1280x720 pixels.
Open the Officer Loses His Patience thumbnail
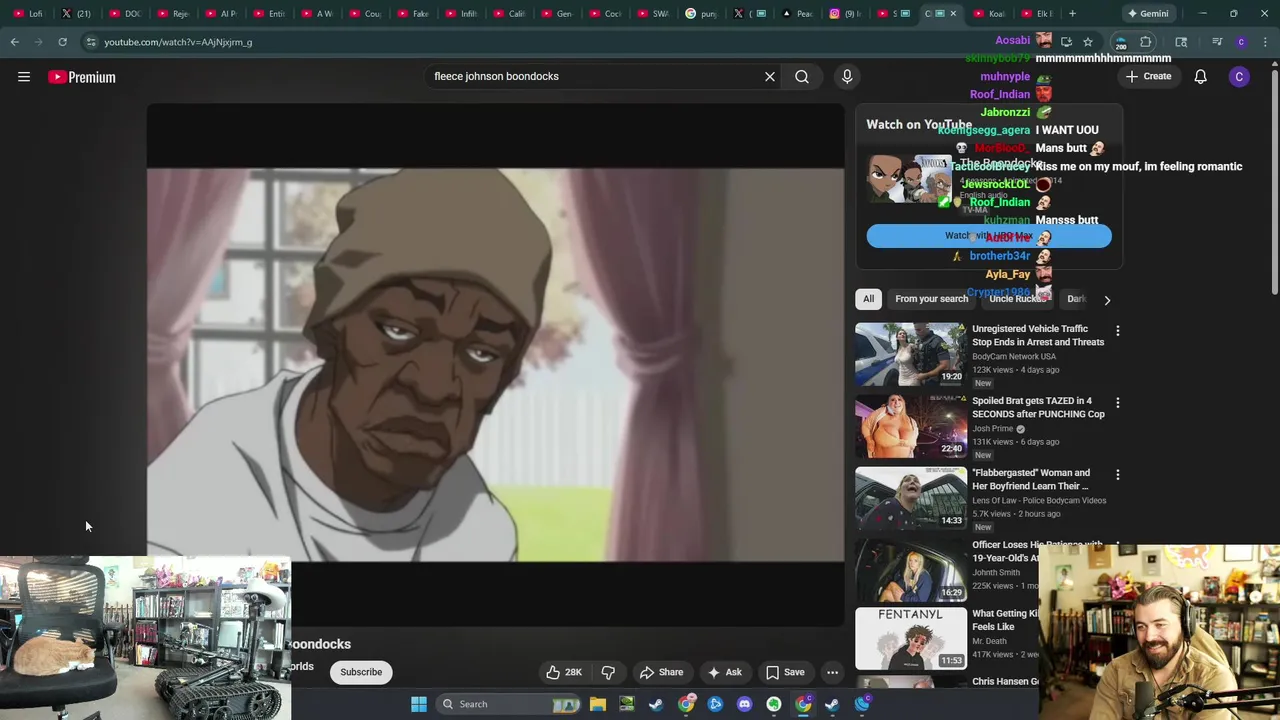tap(911, 570)
